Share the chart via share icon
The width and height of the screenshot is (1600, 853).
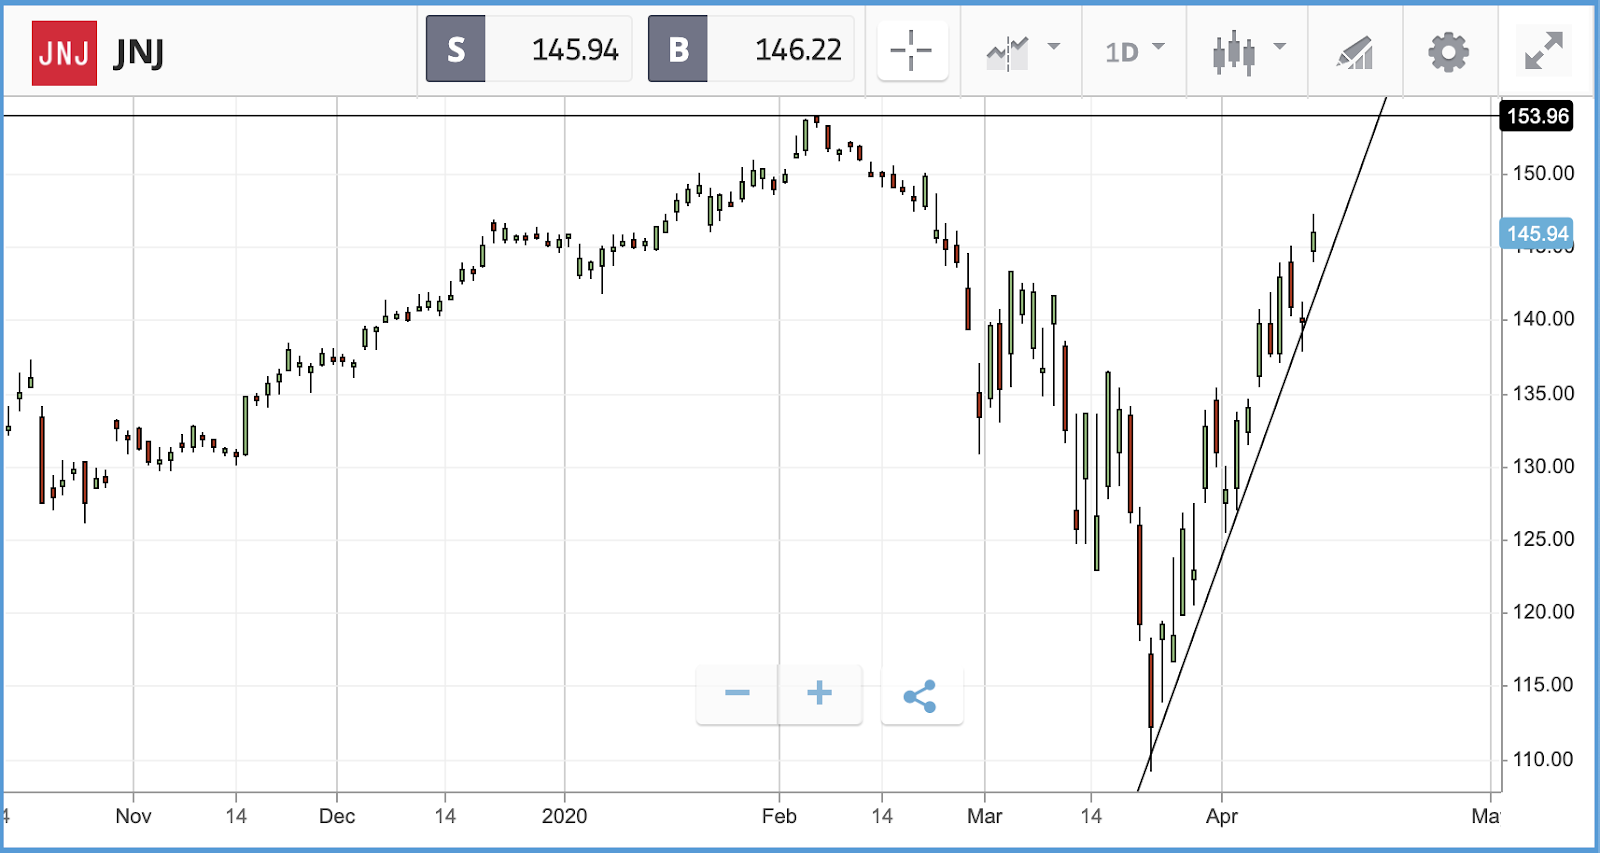pos(921,696)
